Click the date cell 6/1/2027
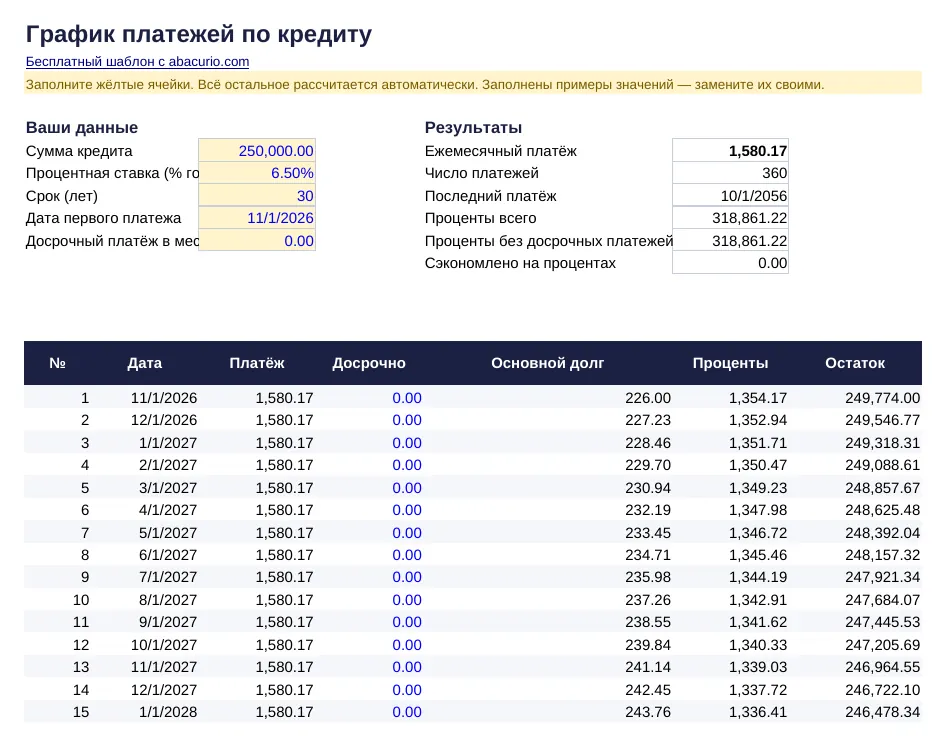 click(168, 555)
